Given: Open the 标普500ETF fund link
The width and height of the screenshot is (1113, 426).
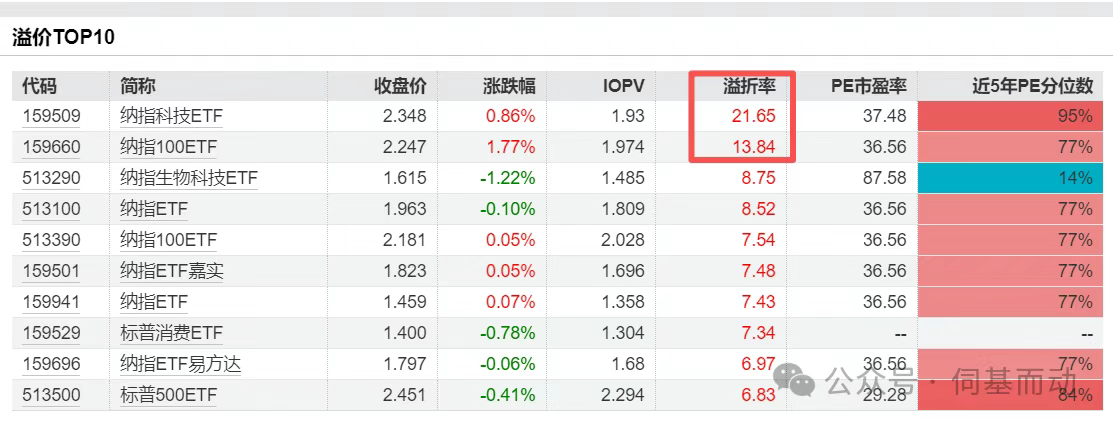Looking at the screenshot, I should pos(168,395).
